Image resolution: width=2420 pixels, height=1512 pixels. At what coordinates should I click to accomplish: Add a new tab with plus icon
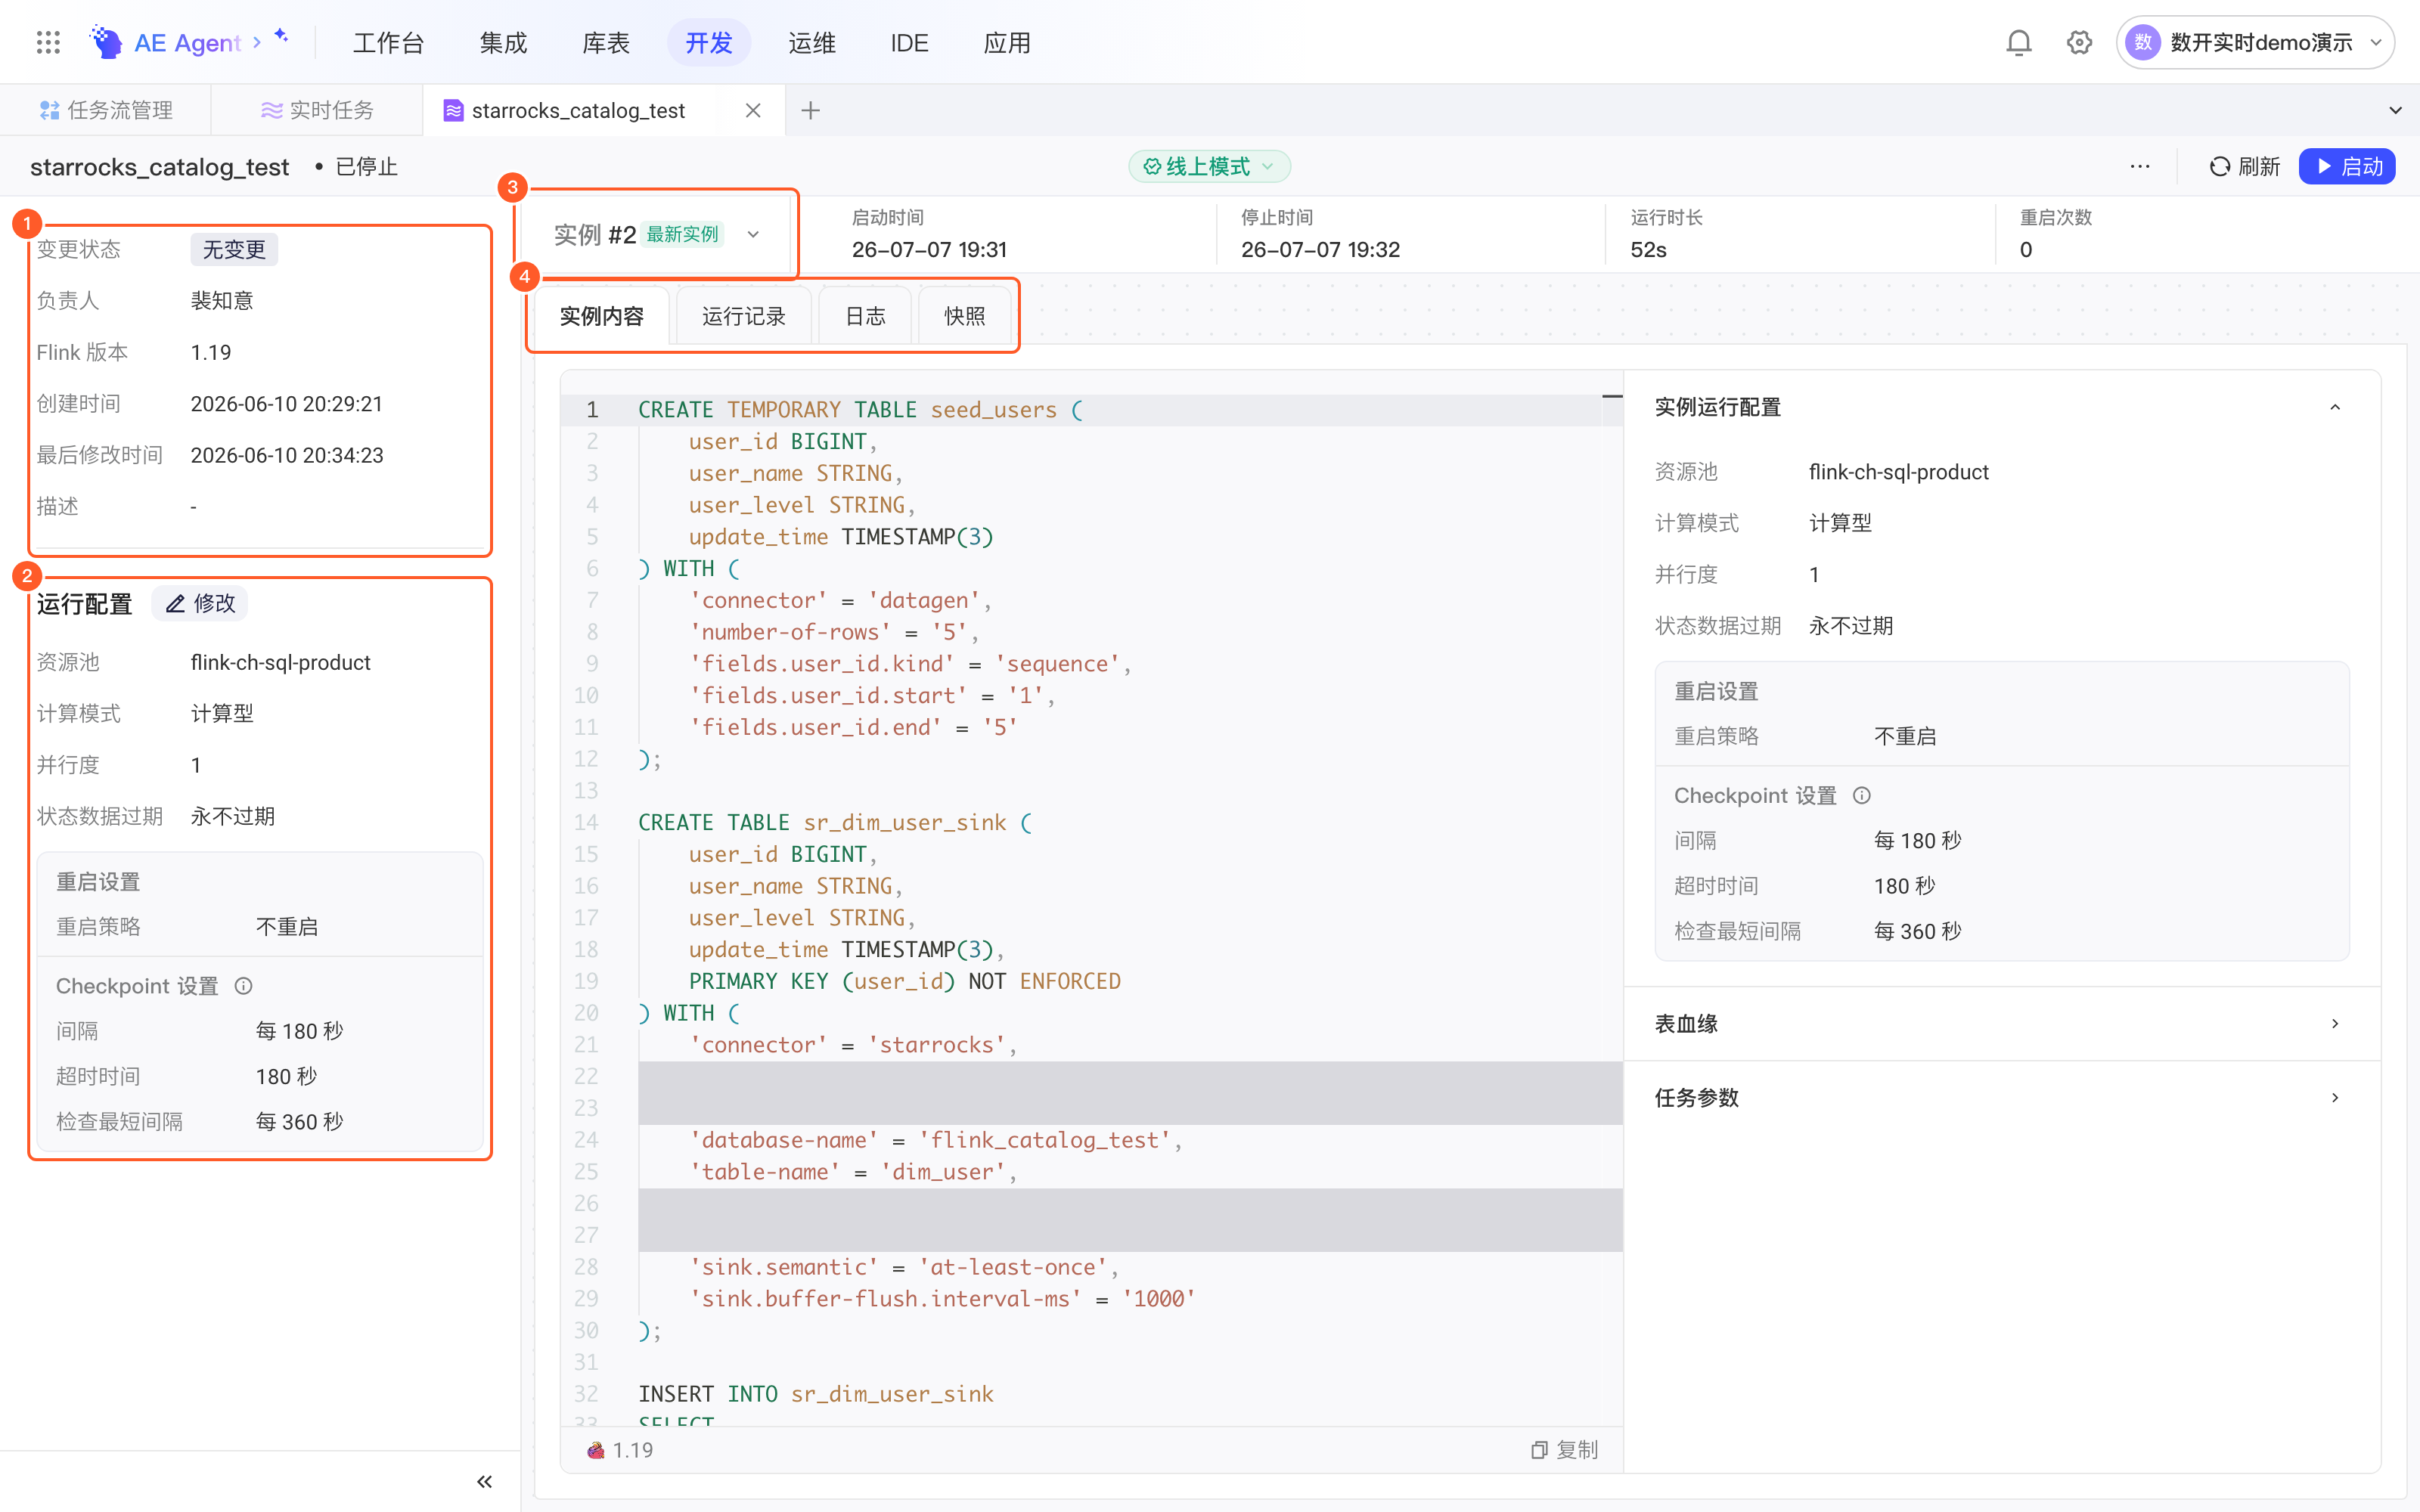pos(811,110)
